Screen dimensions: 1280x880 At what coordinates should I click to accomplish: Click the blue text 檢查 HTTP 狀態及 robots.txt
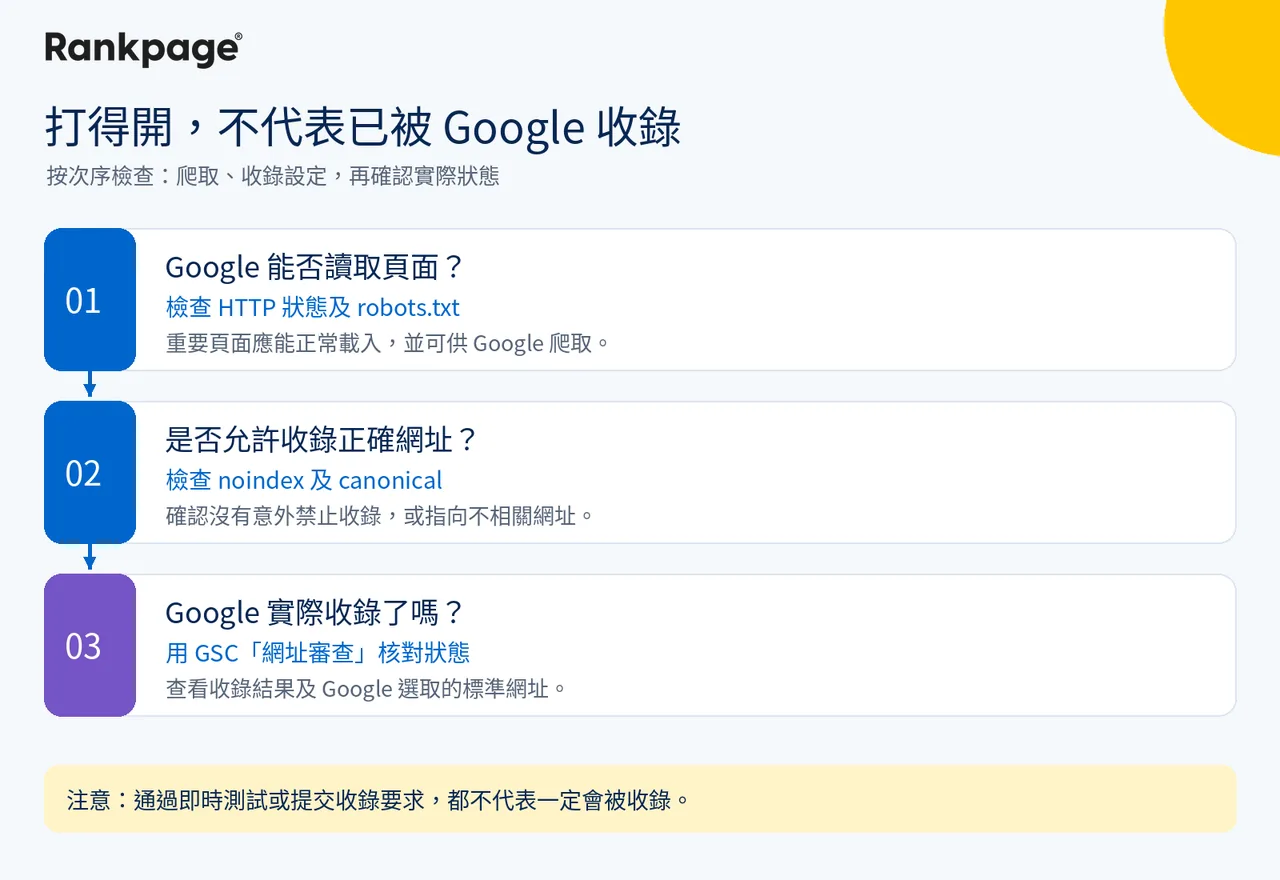pos(313,307)
